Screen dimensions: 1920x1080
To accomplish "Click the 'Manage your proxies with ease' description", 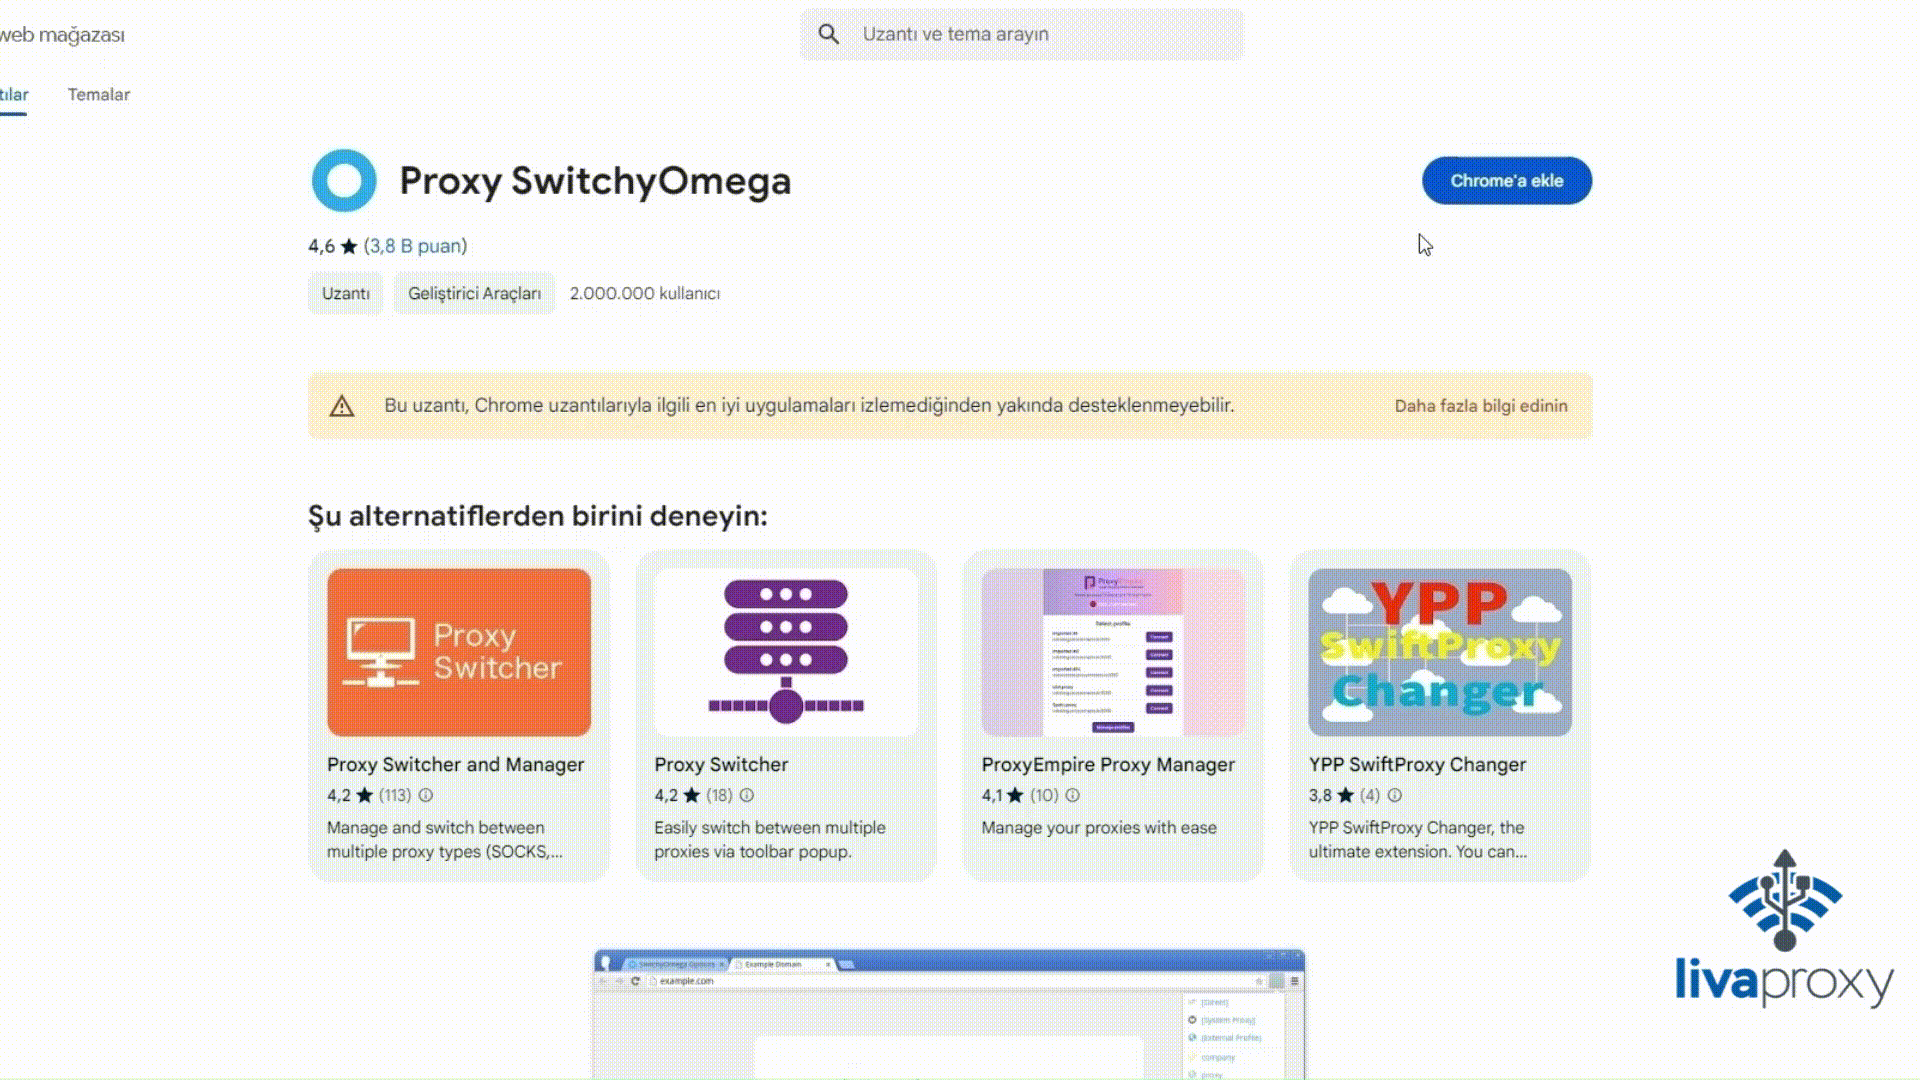I will coord(1099,828).
